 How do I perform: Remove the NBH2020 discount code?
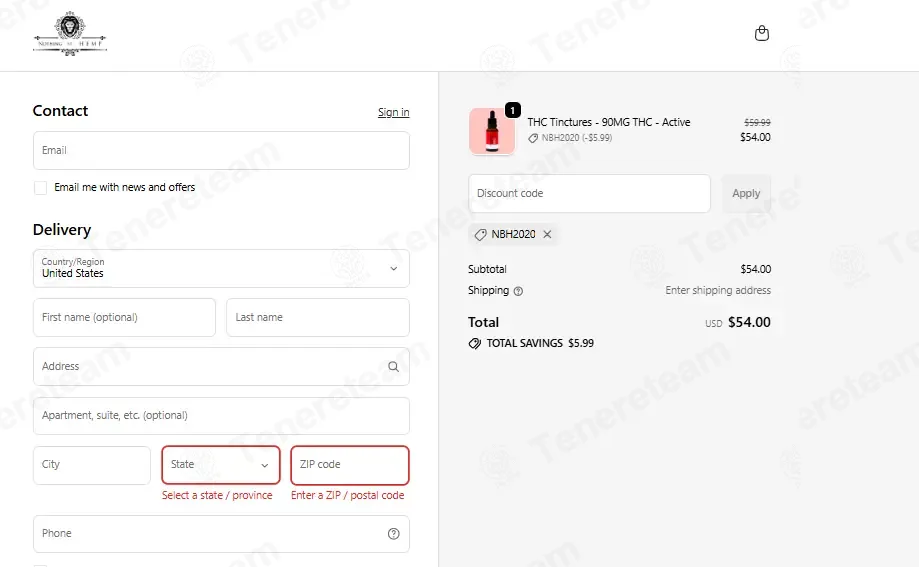(x=547, y=234)
